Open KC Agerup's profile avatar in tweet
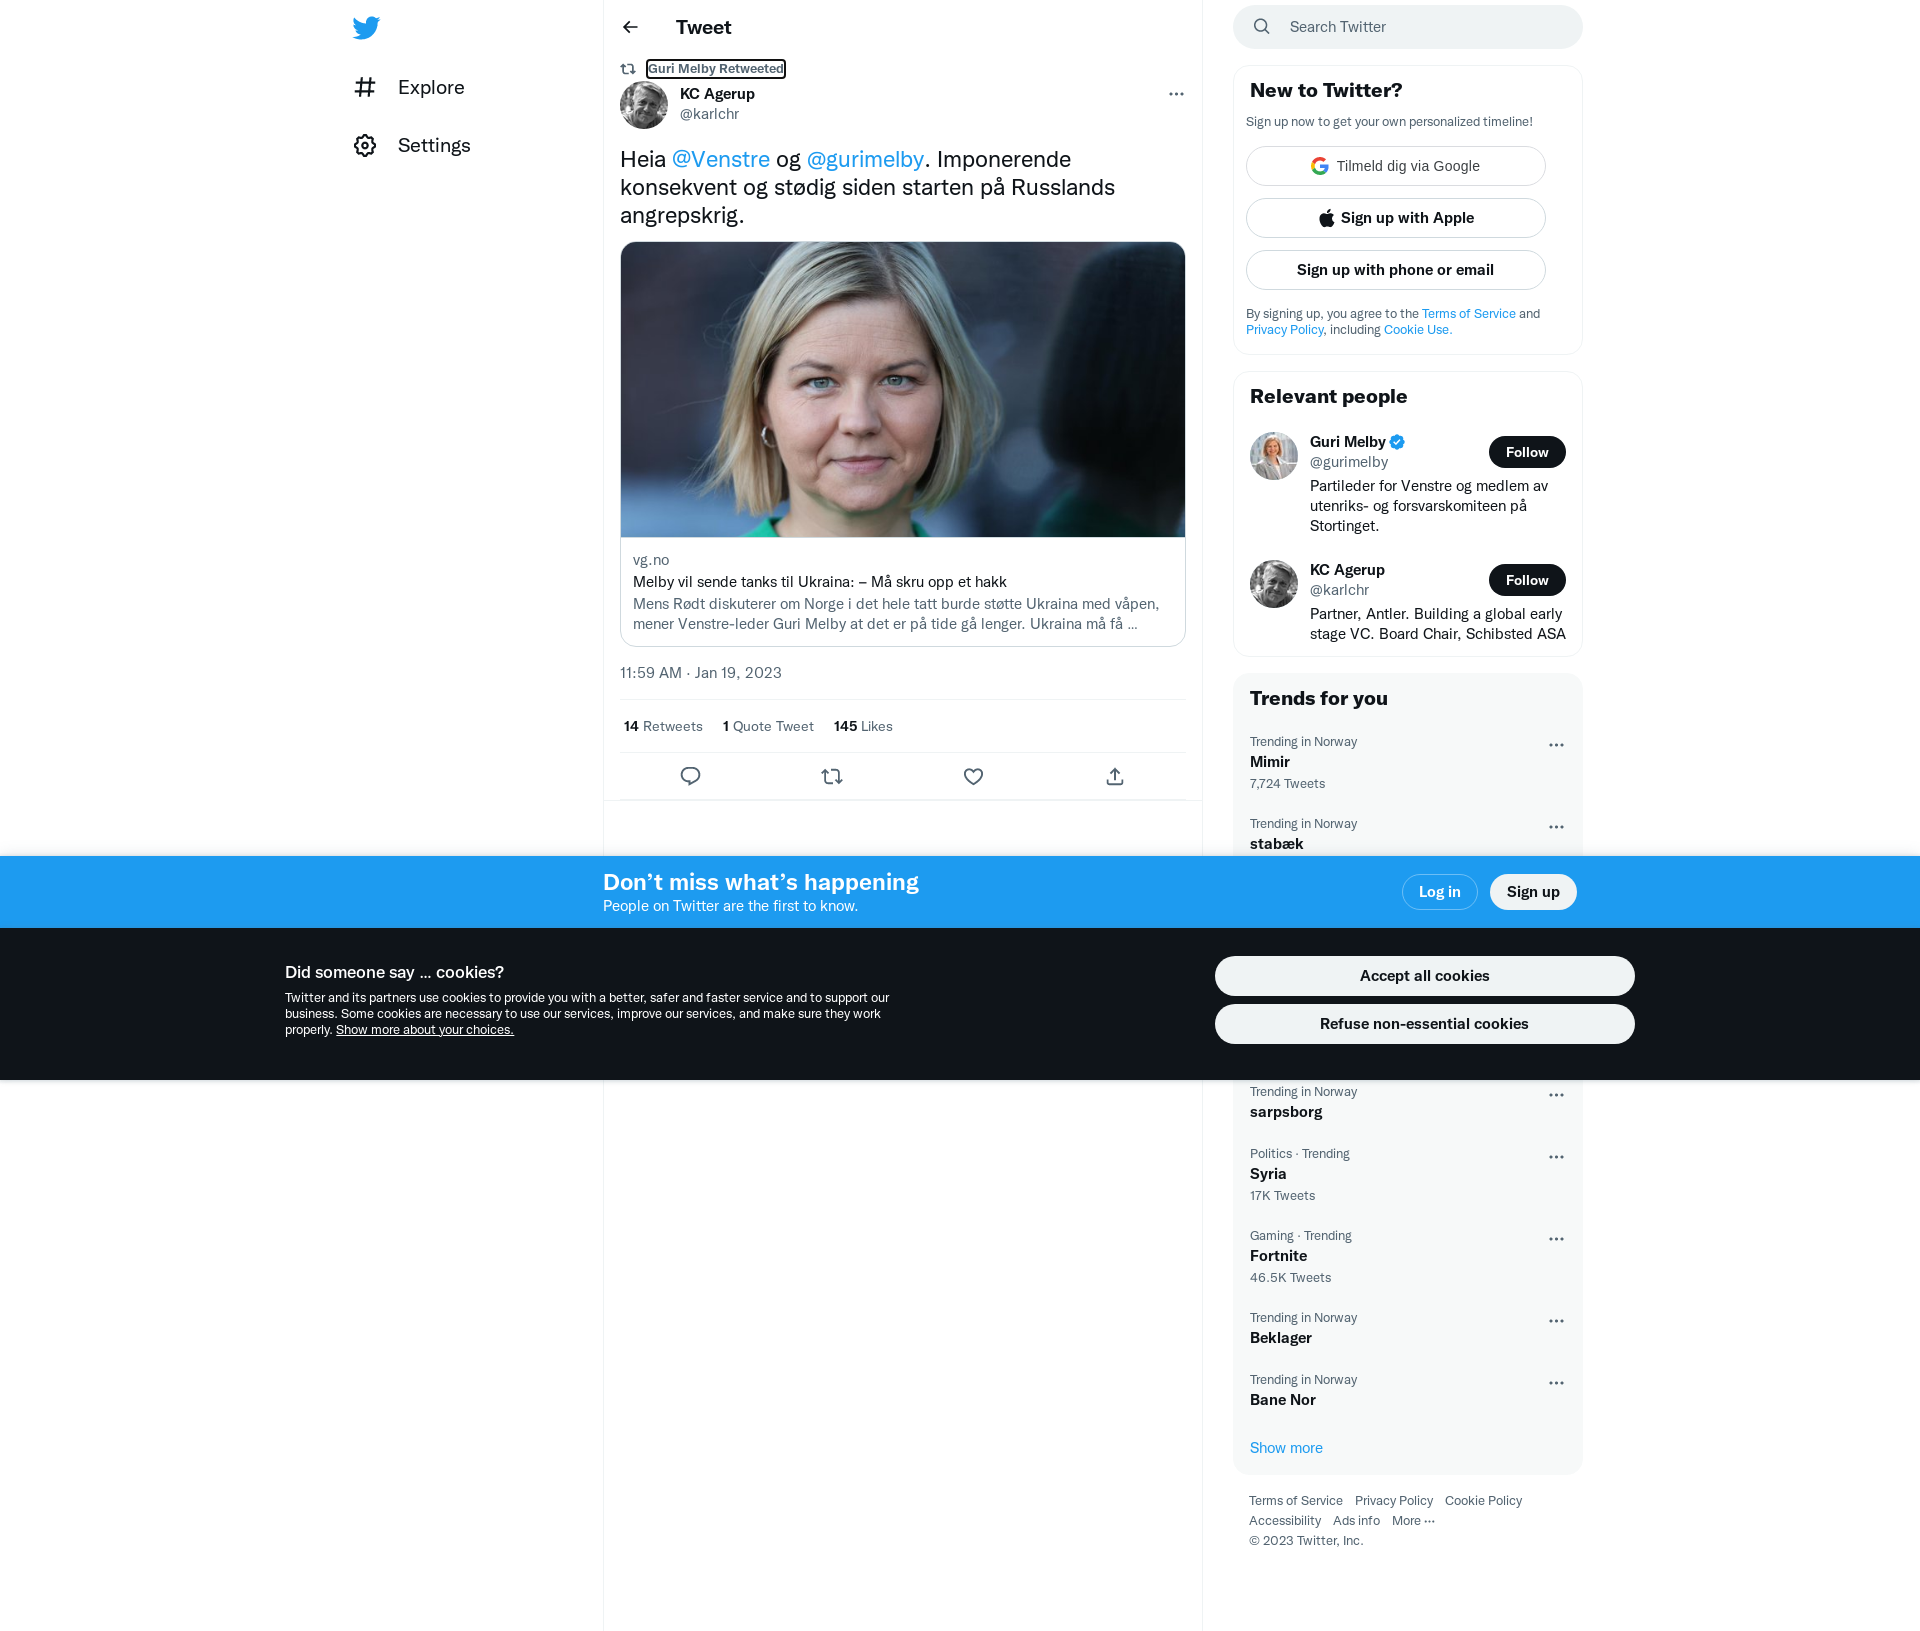Screen dimensions: 1920x1631 [x=644, y=105]
